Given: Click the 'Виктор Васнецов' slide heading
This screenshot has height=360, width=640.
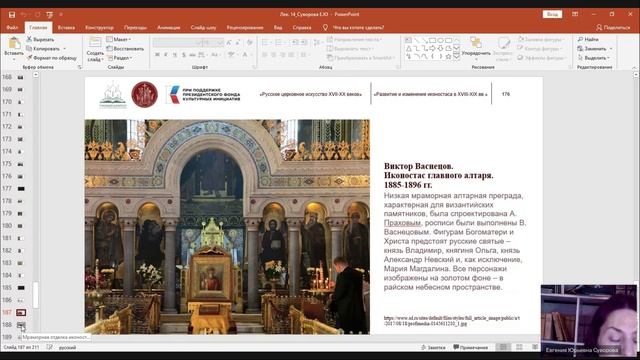Looking at the screenshot, I should click(418, 166).
